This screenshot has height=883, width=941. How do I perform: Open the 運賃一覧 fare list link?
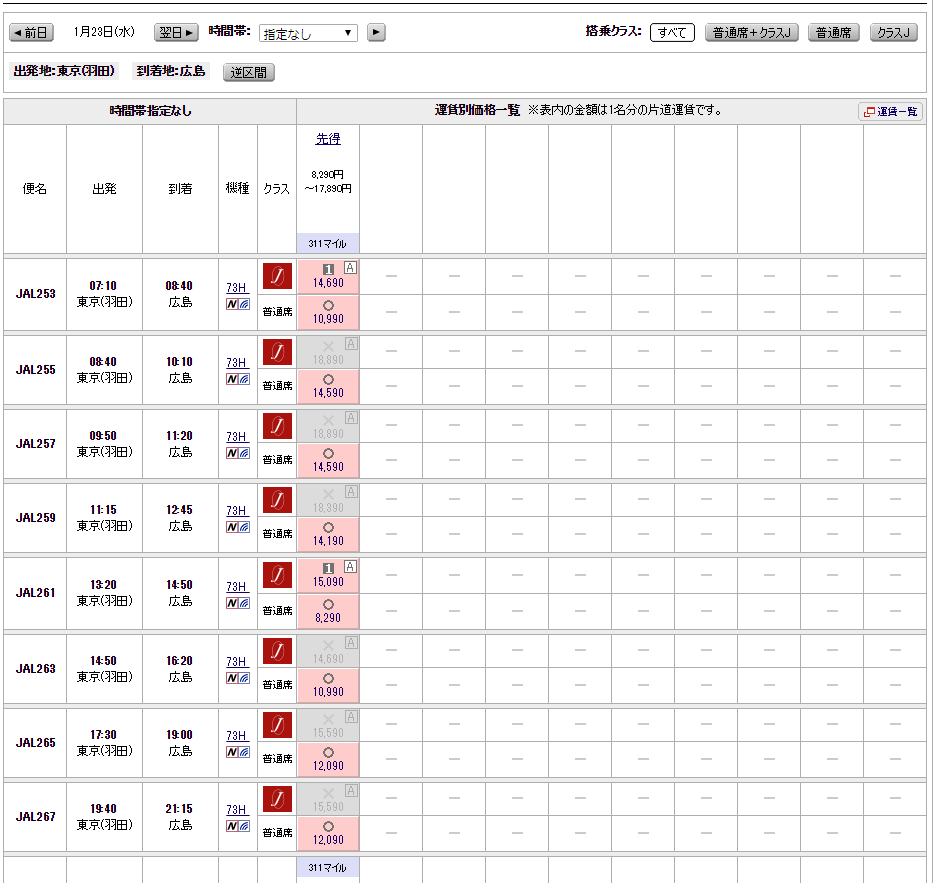(891, 112)
